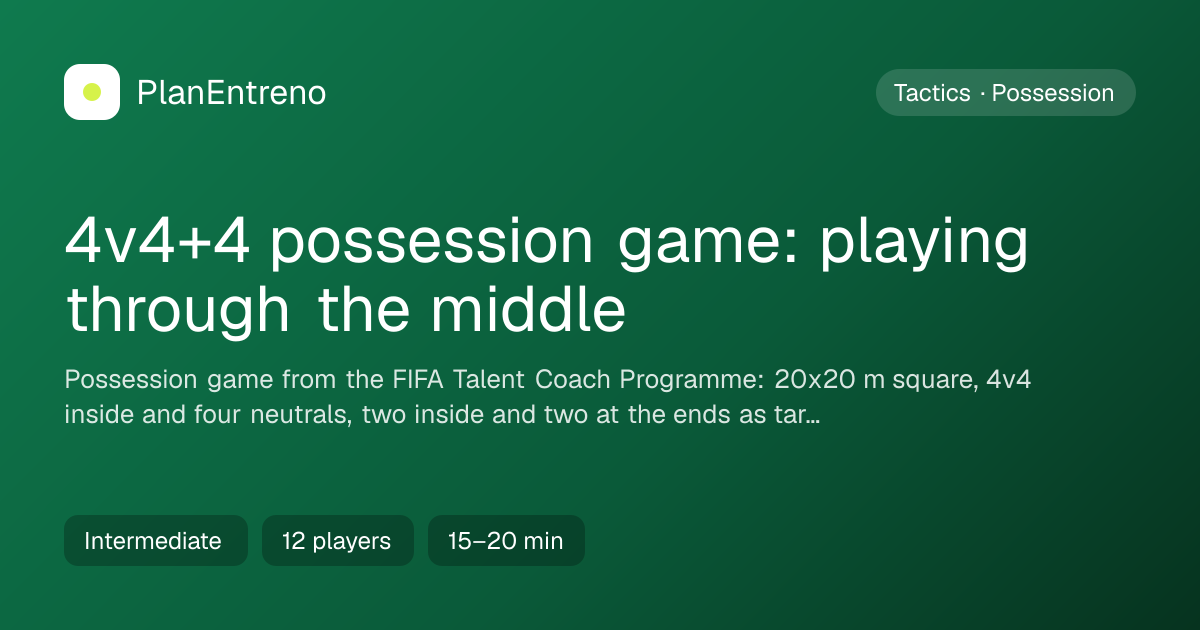The image size is (1200, 630).
Task: Click the PlanEntreno white square logo icon
Action: (x=92, y=92)
